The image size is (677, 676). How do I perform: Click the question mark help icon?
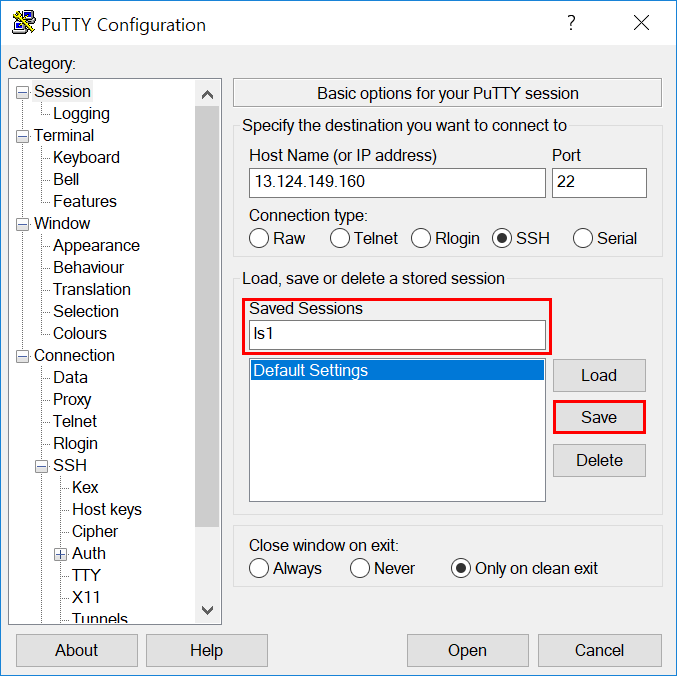(x=571, y=22)
